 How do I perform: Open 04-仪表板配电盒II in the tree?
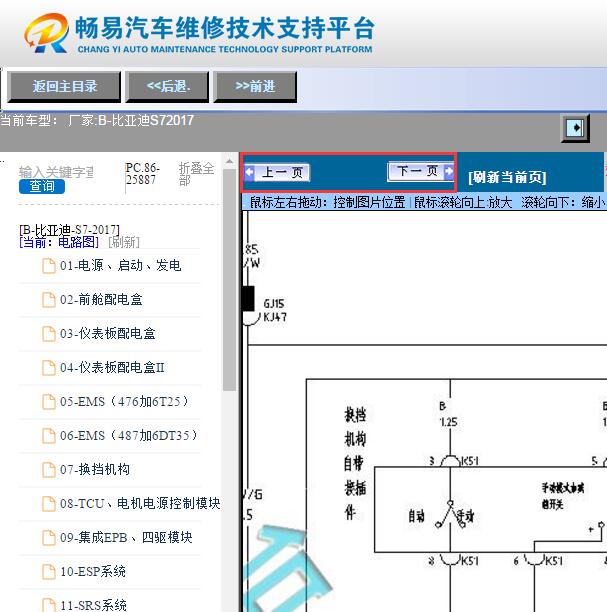[x=112, y=367]
